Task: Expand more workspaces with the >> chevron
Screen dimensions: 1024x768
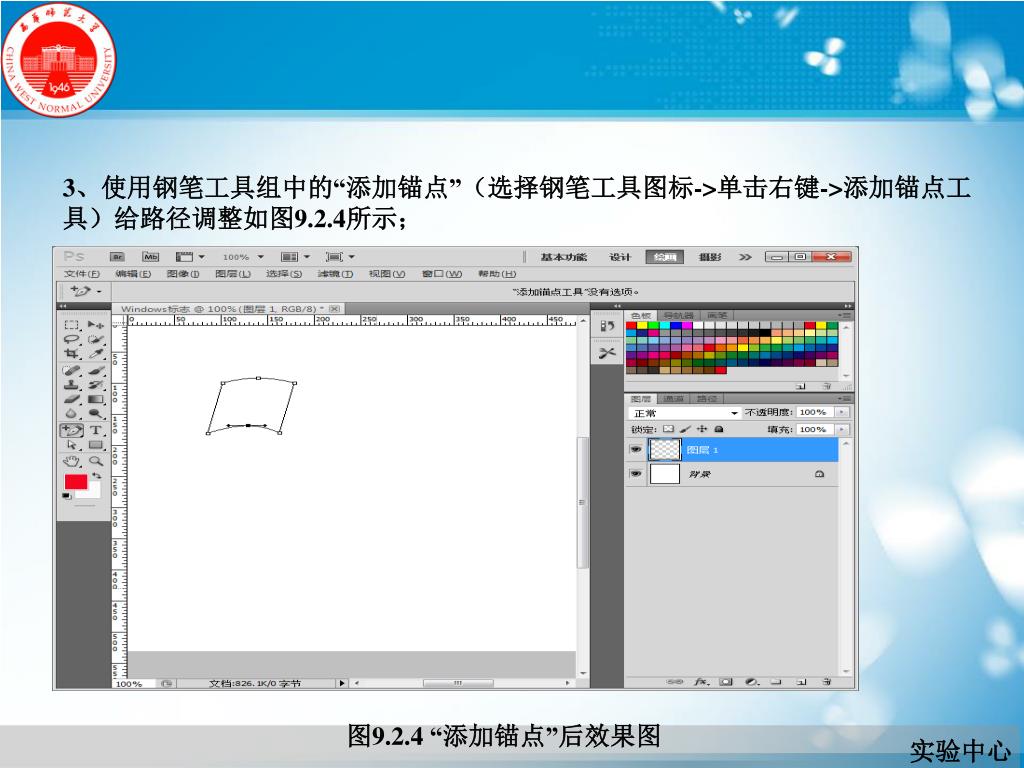Action: pyautogui.click(x=745, y=257)
